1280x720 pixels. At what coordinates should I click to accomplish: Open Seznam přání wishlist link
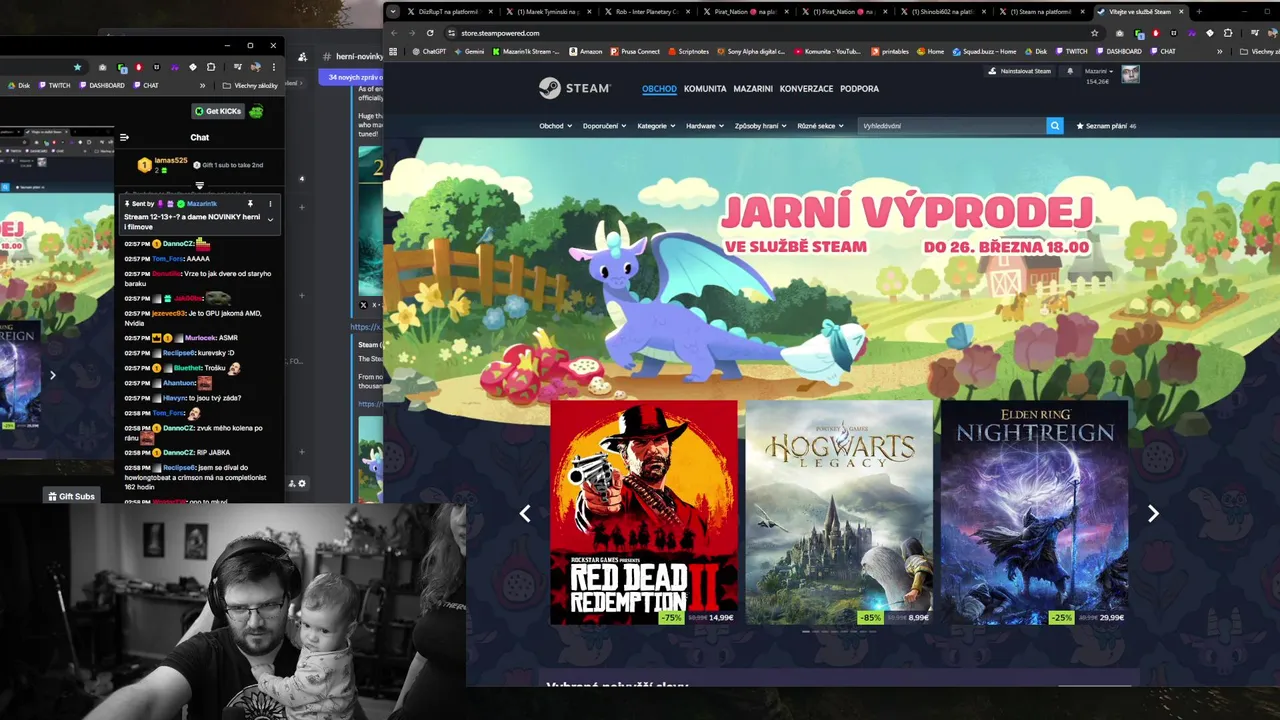pyautogui.click(x=1106, y=126)
